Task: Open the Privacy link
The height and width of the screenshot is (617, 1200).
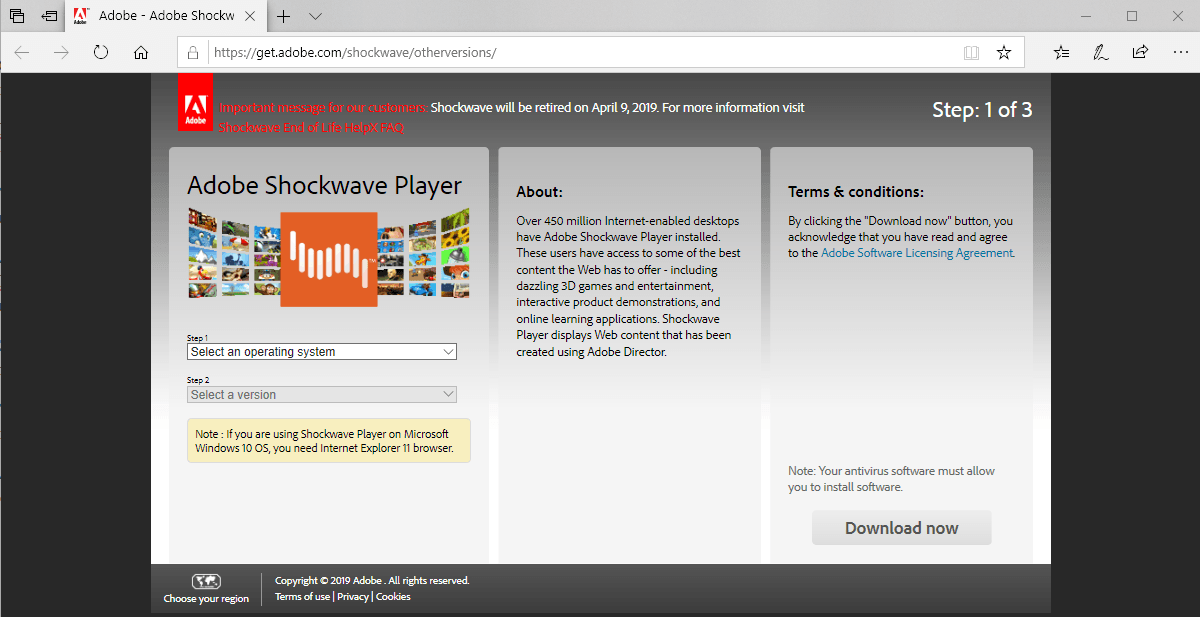Action: pyautogui.click(x=353, y=596)
